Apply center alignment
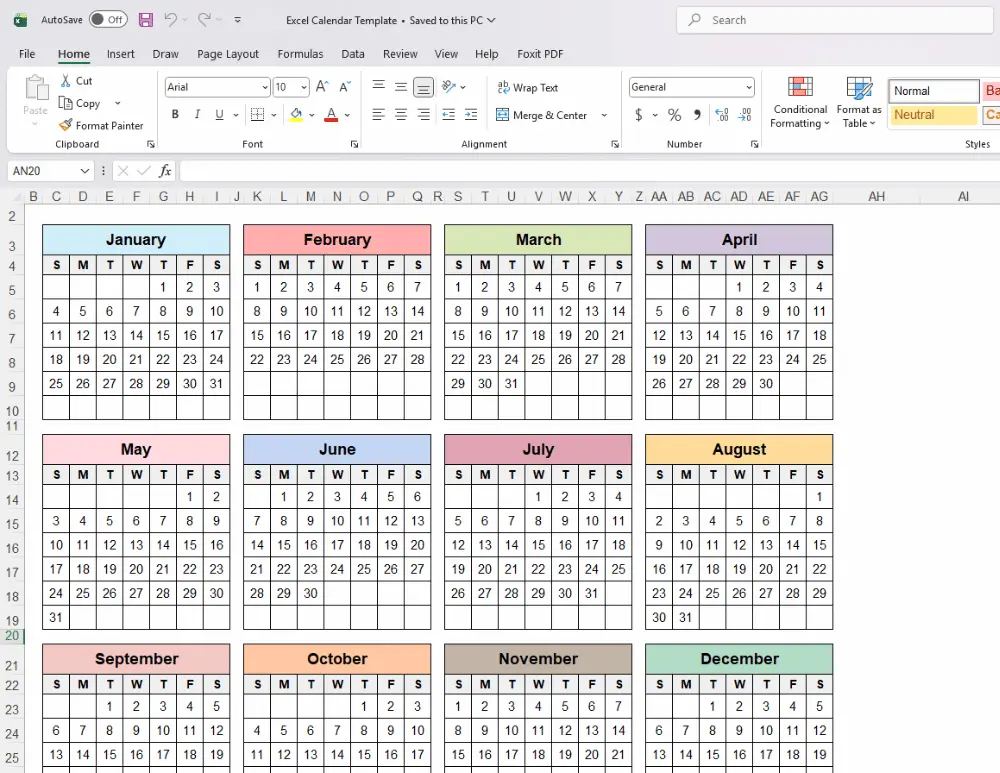The height and width of the screenshot is (773, 1000). coord(399,116)
